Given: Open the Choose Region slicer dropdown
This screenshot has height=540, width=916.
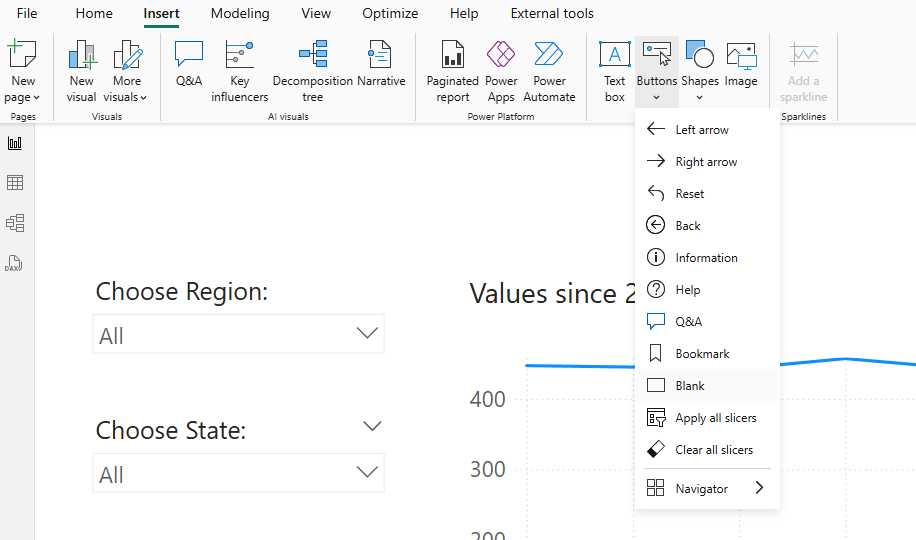Looking at the screenshot, I should (366, 335).
